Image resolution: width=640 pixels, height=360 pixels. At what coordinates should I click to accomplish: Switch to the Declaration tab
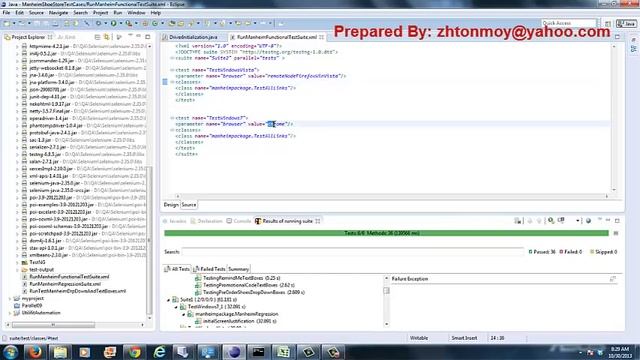[x=206, y=221]
